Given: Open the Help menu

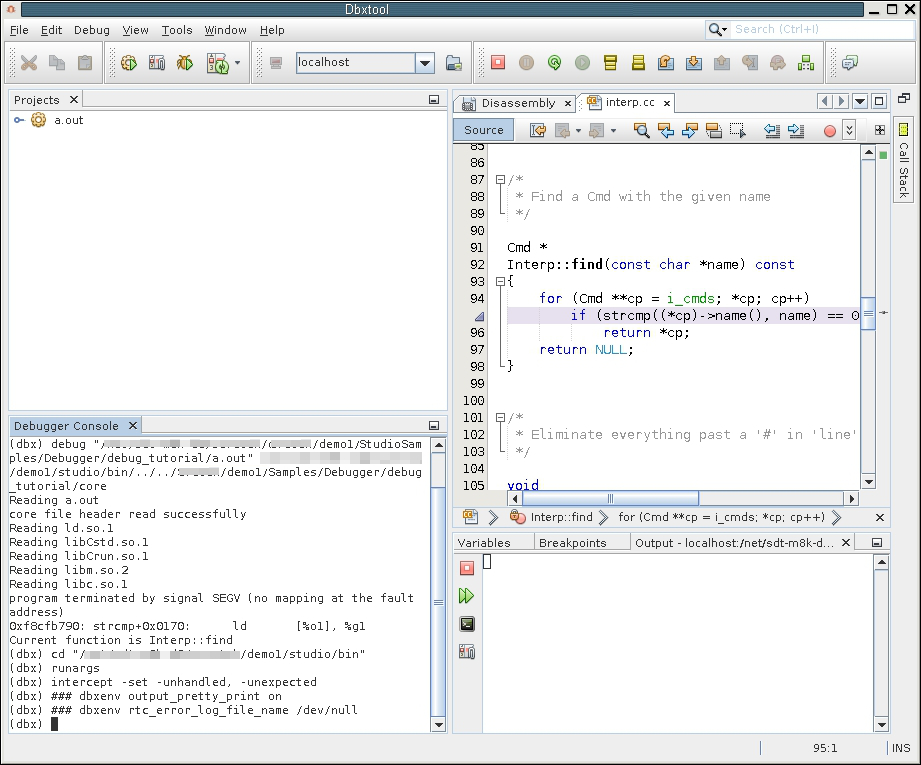Looking at the screenshot, I should pyautogui.click(x=272, y=30).
